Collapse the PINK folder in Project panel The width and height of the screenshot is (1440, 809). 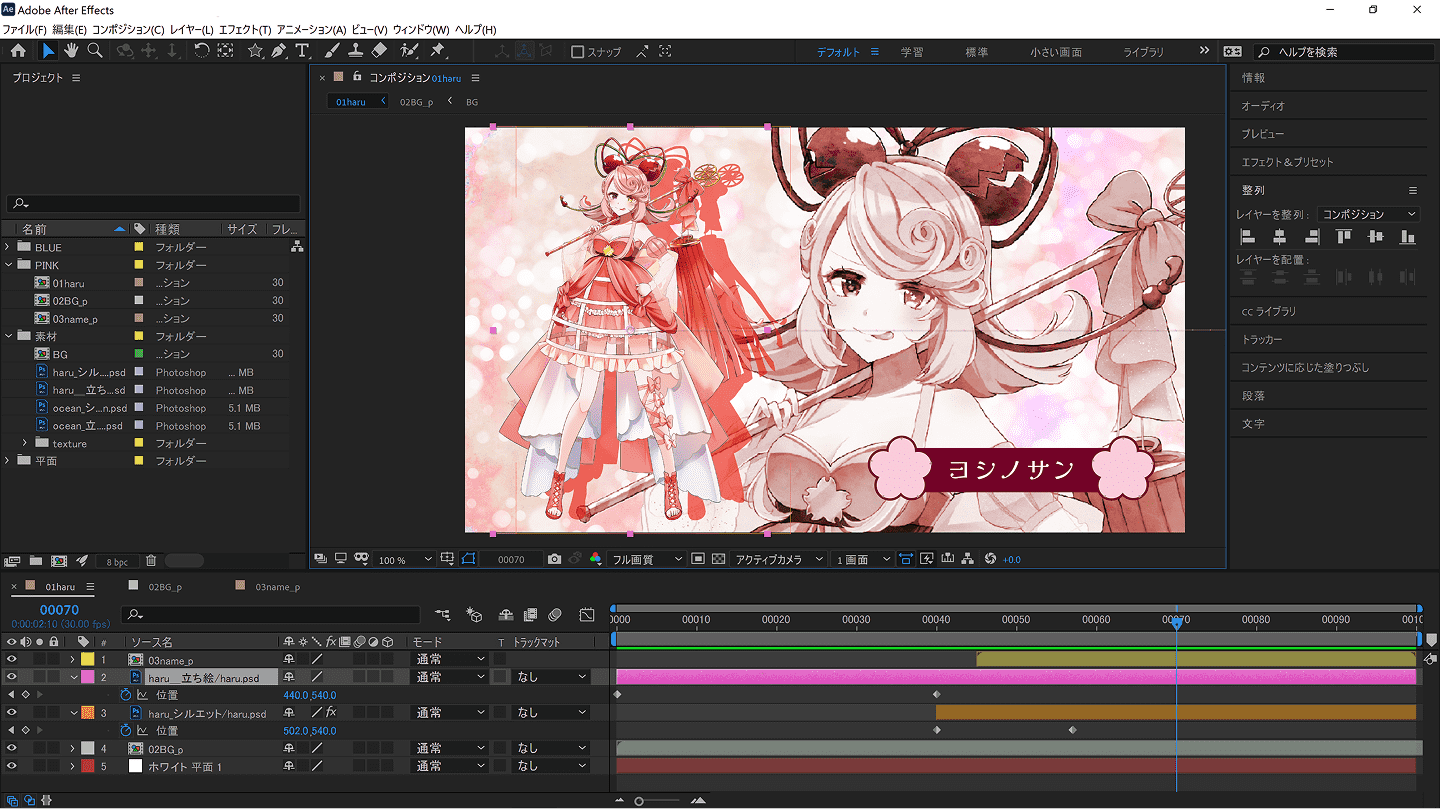(8, 265)
